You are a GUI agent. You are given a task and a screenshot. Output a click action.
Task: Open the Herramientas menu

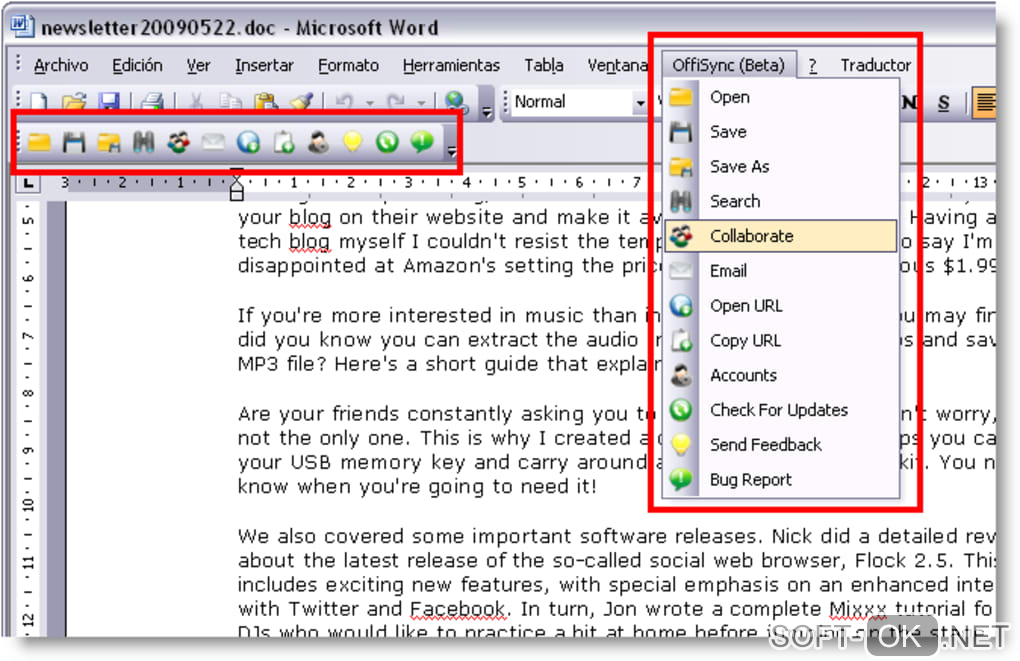(x=451, y=66)
